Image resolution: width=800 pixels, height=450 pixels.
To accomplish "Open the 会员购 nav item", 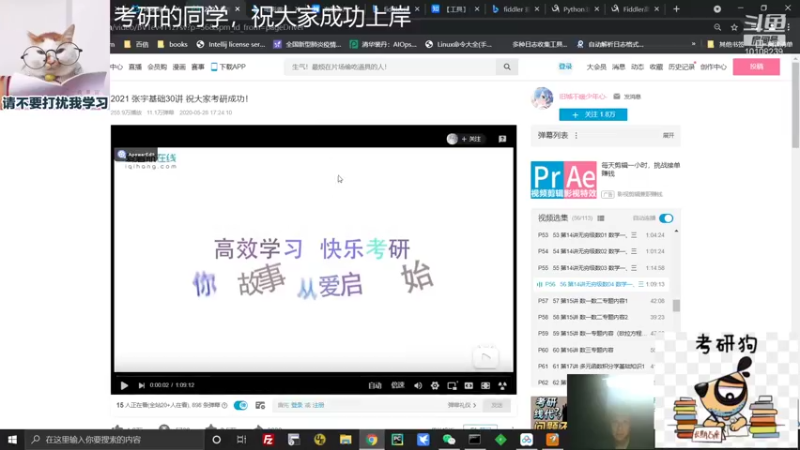I will point(157,67).
